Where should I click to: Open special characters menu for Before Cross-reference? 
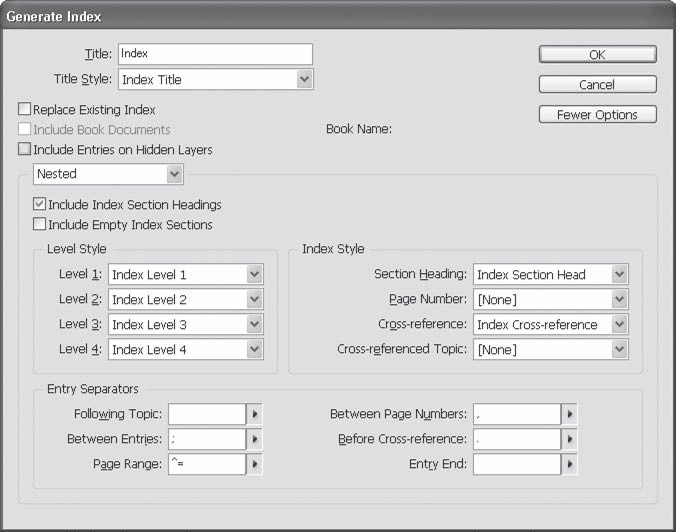(569, 439)
